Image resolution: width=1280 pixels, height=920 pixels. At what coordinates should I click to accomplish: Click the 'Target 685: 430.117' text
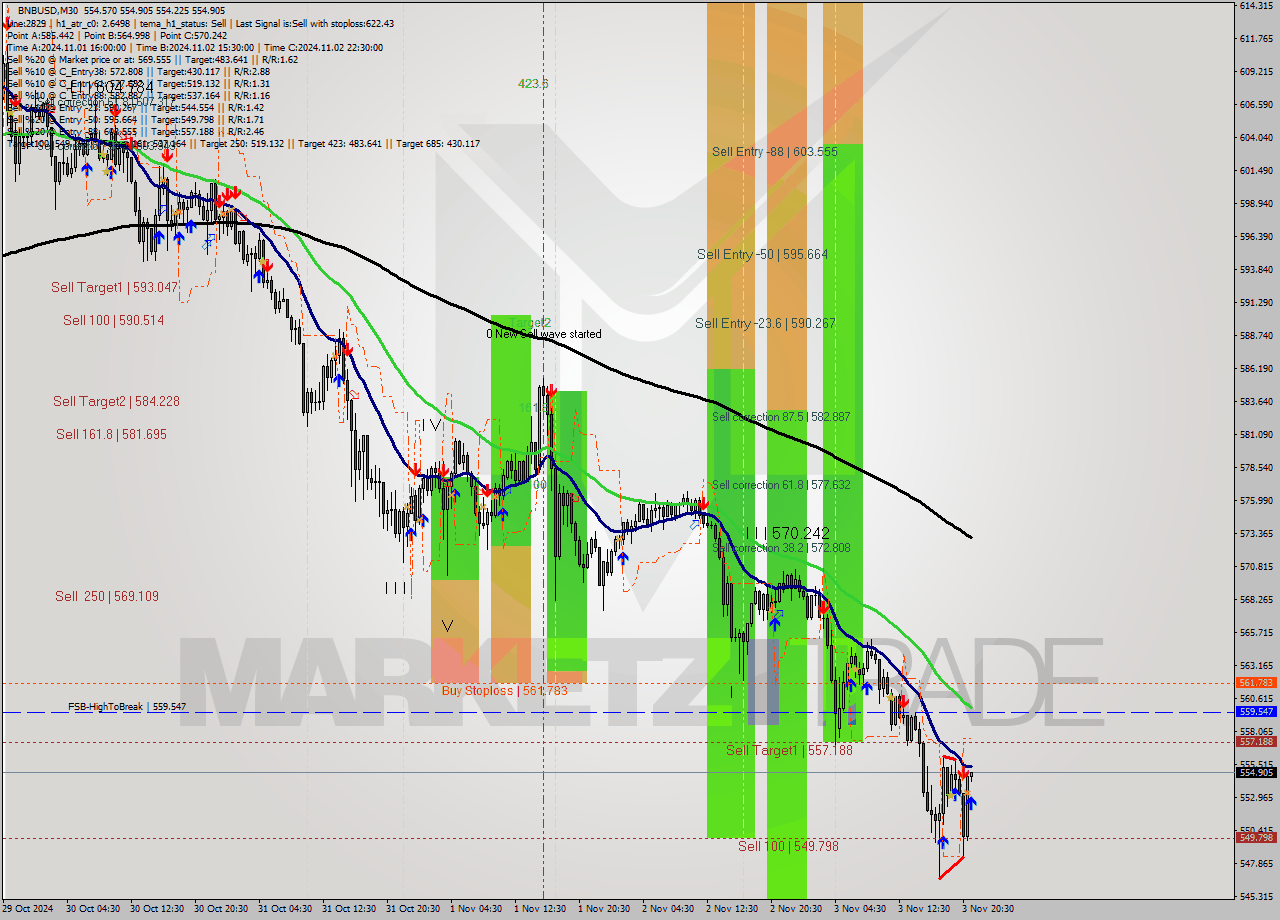tap(438, 143)
